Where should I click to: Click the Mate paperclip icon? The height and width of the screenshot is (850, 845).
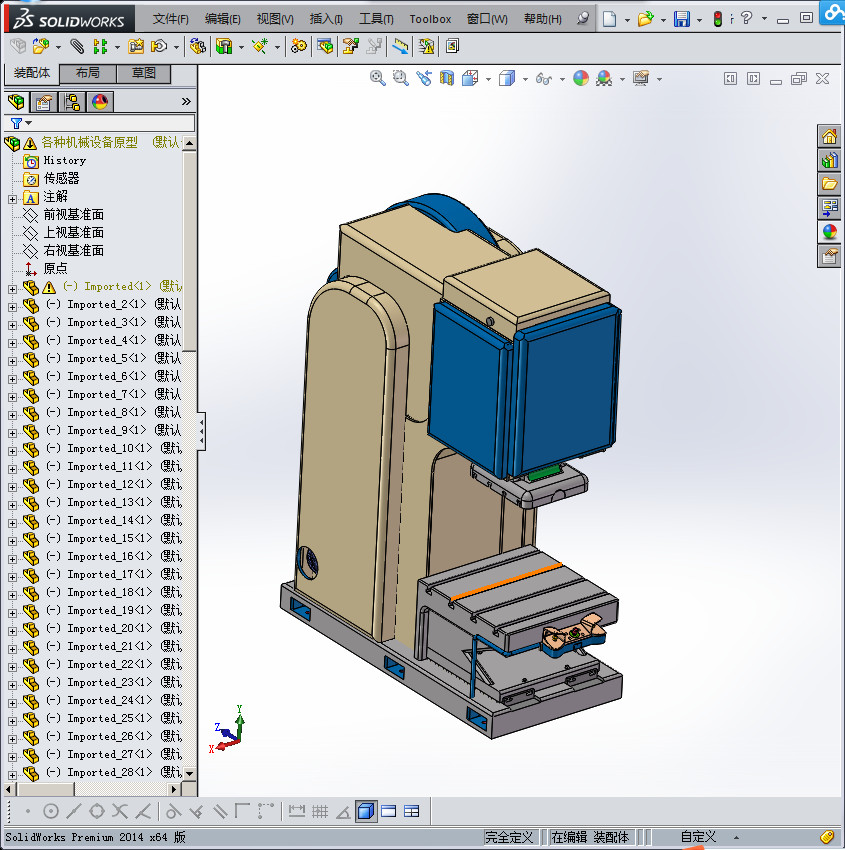point(77,47)
